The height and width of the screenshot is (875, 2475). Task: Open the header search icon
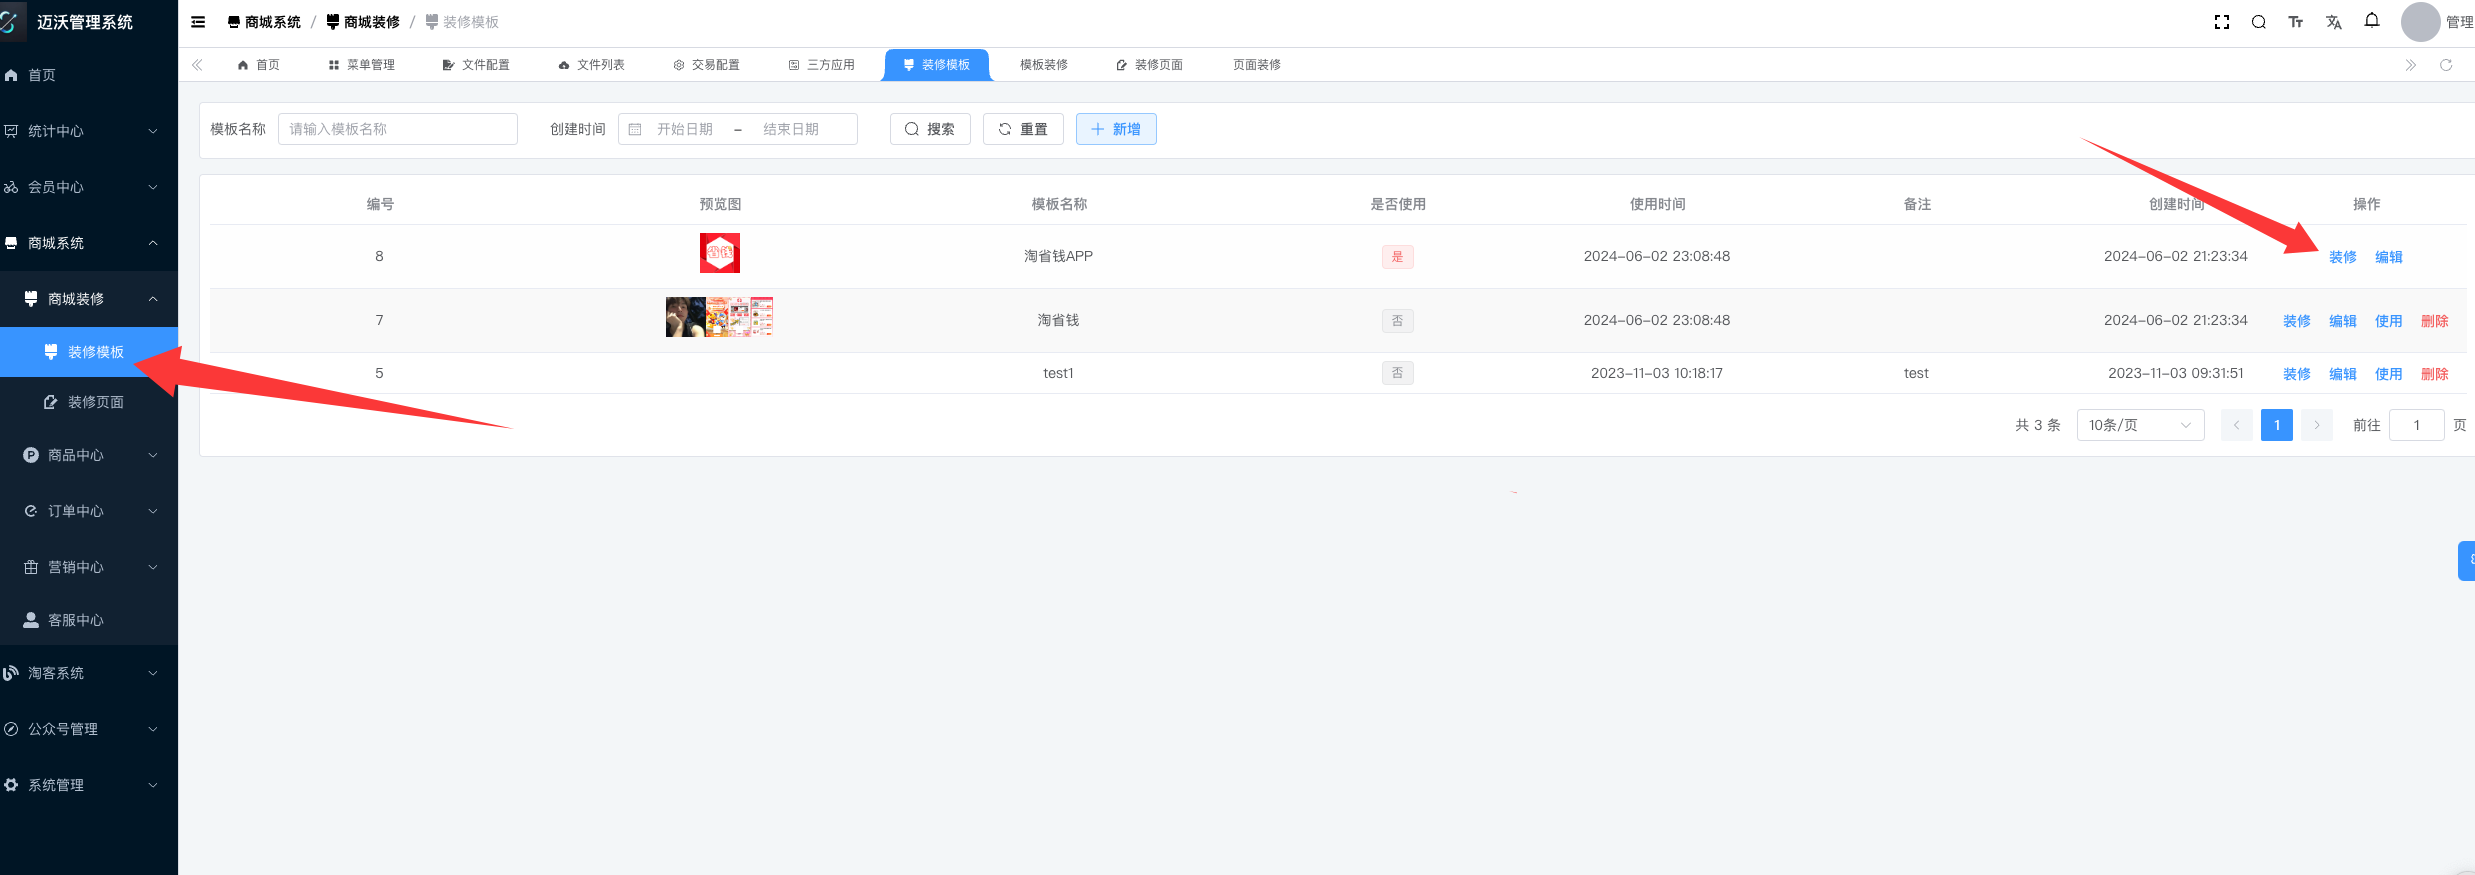pos(2259,22)
